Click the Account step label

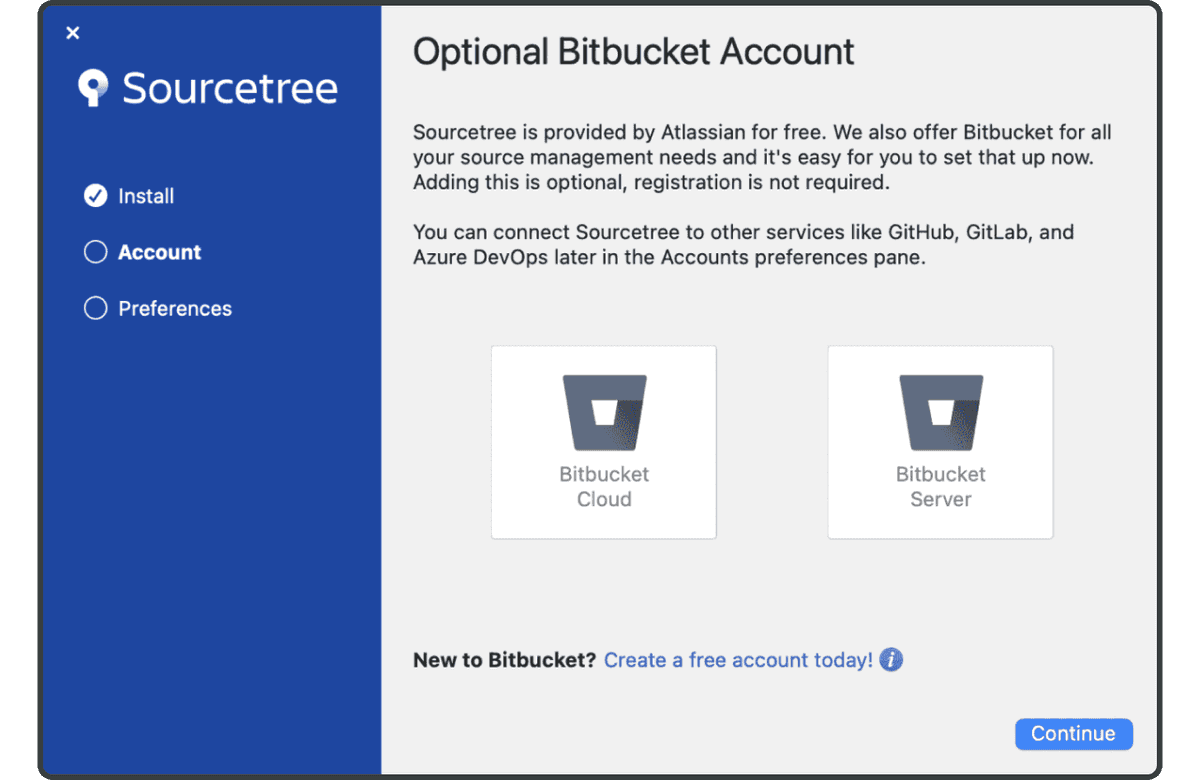(160, 252)
